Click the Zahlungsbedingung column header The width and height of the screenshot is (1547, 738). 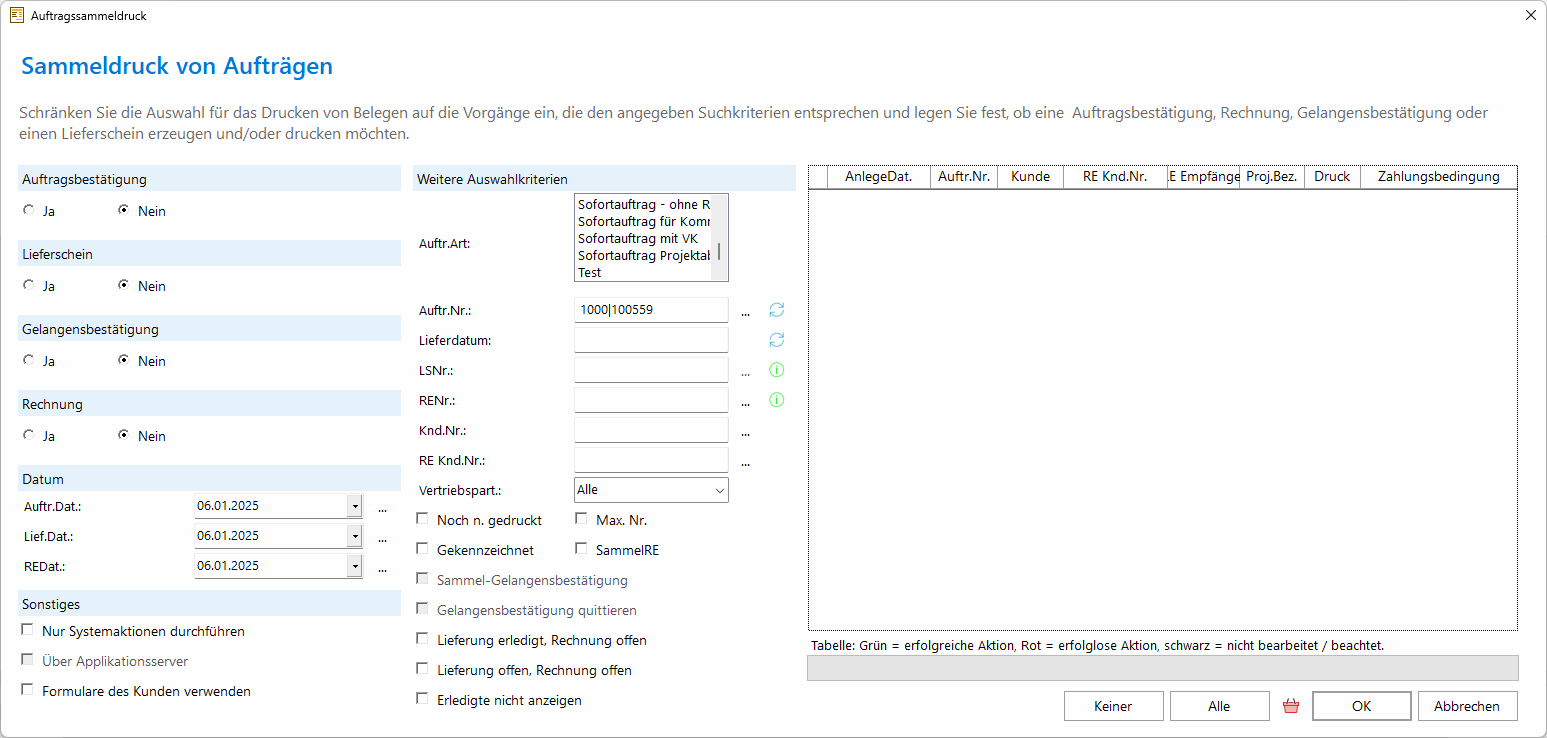1438,177
